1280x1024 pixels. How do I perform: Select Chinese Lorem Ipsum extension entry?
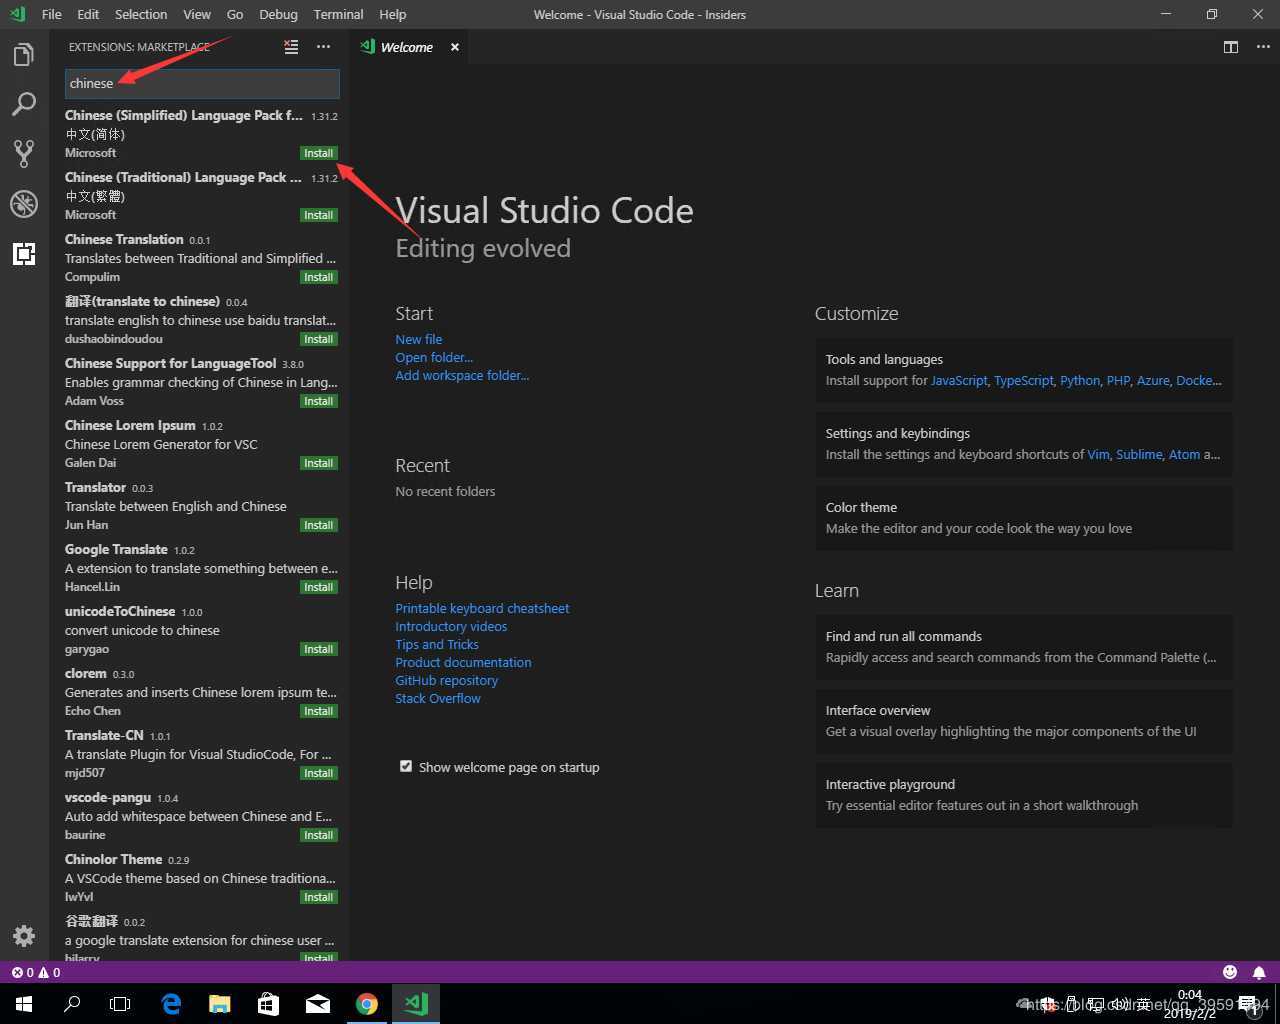[200, 444]
